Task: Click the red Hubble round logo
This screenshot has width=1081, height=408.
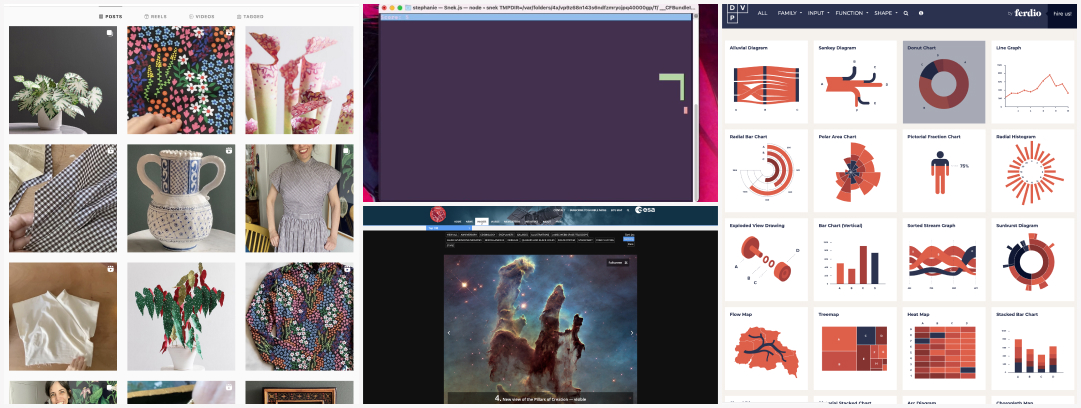Action: (x=437, y=214)
